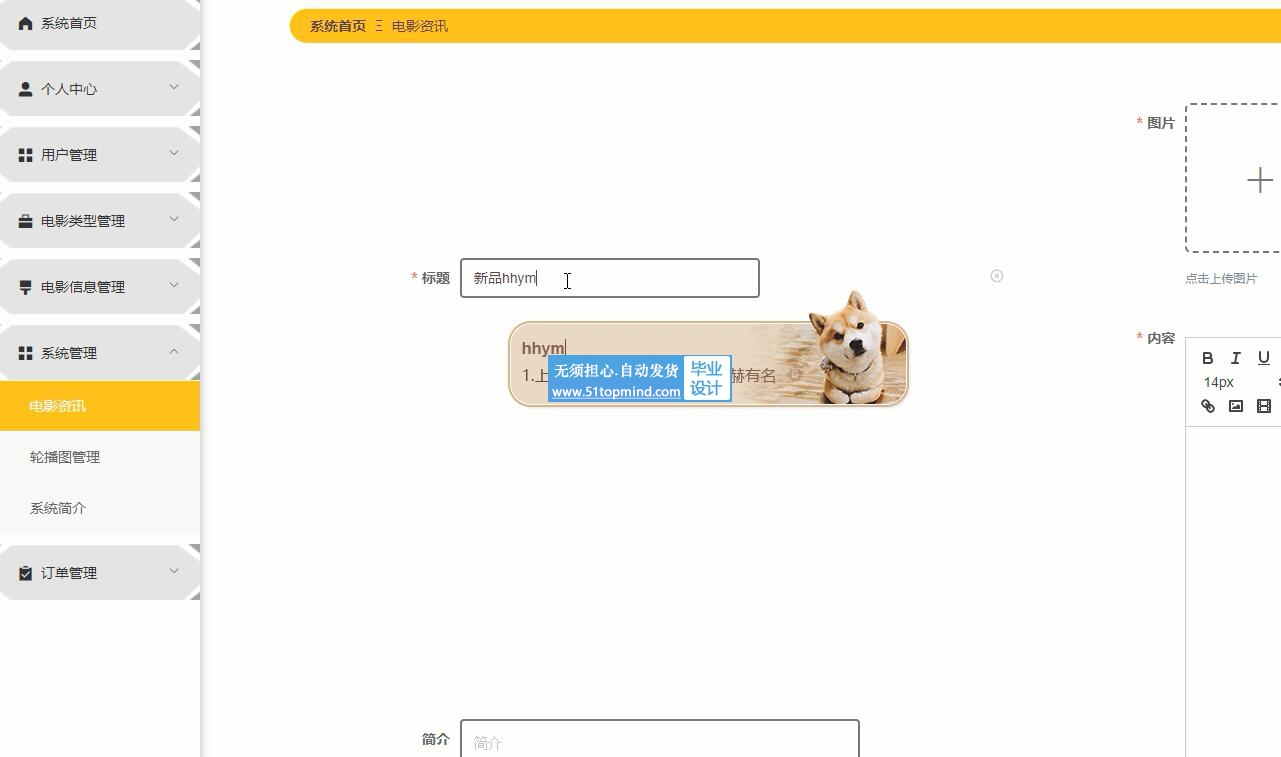1281x757 pixels.
Task: Select the highlighted 电影资讯 menu item
Action: (x=100, y=406)
